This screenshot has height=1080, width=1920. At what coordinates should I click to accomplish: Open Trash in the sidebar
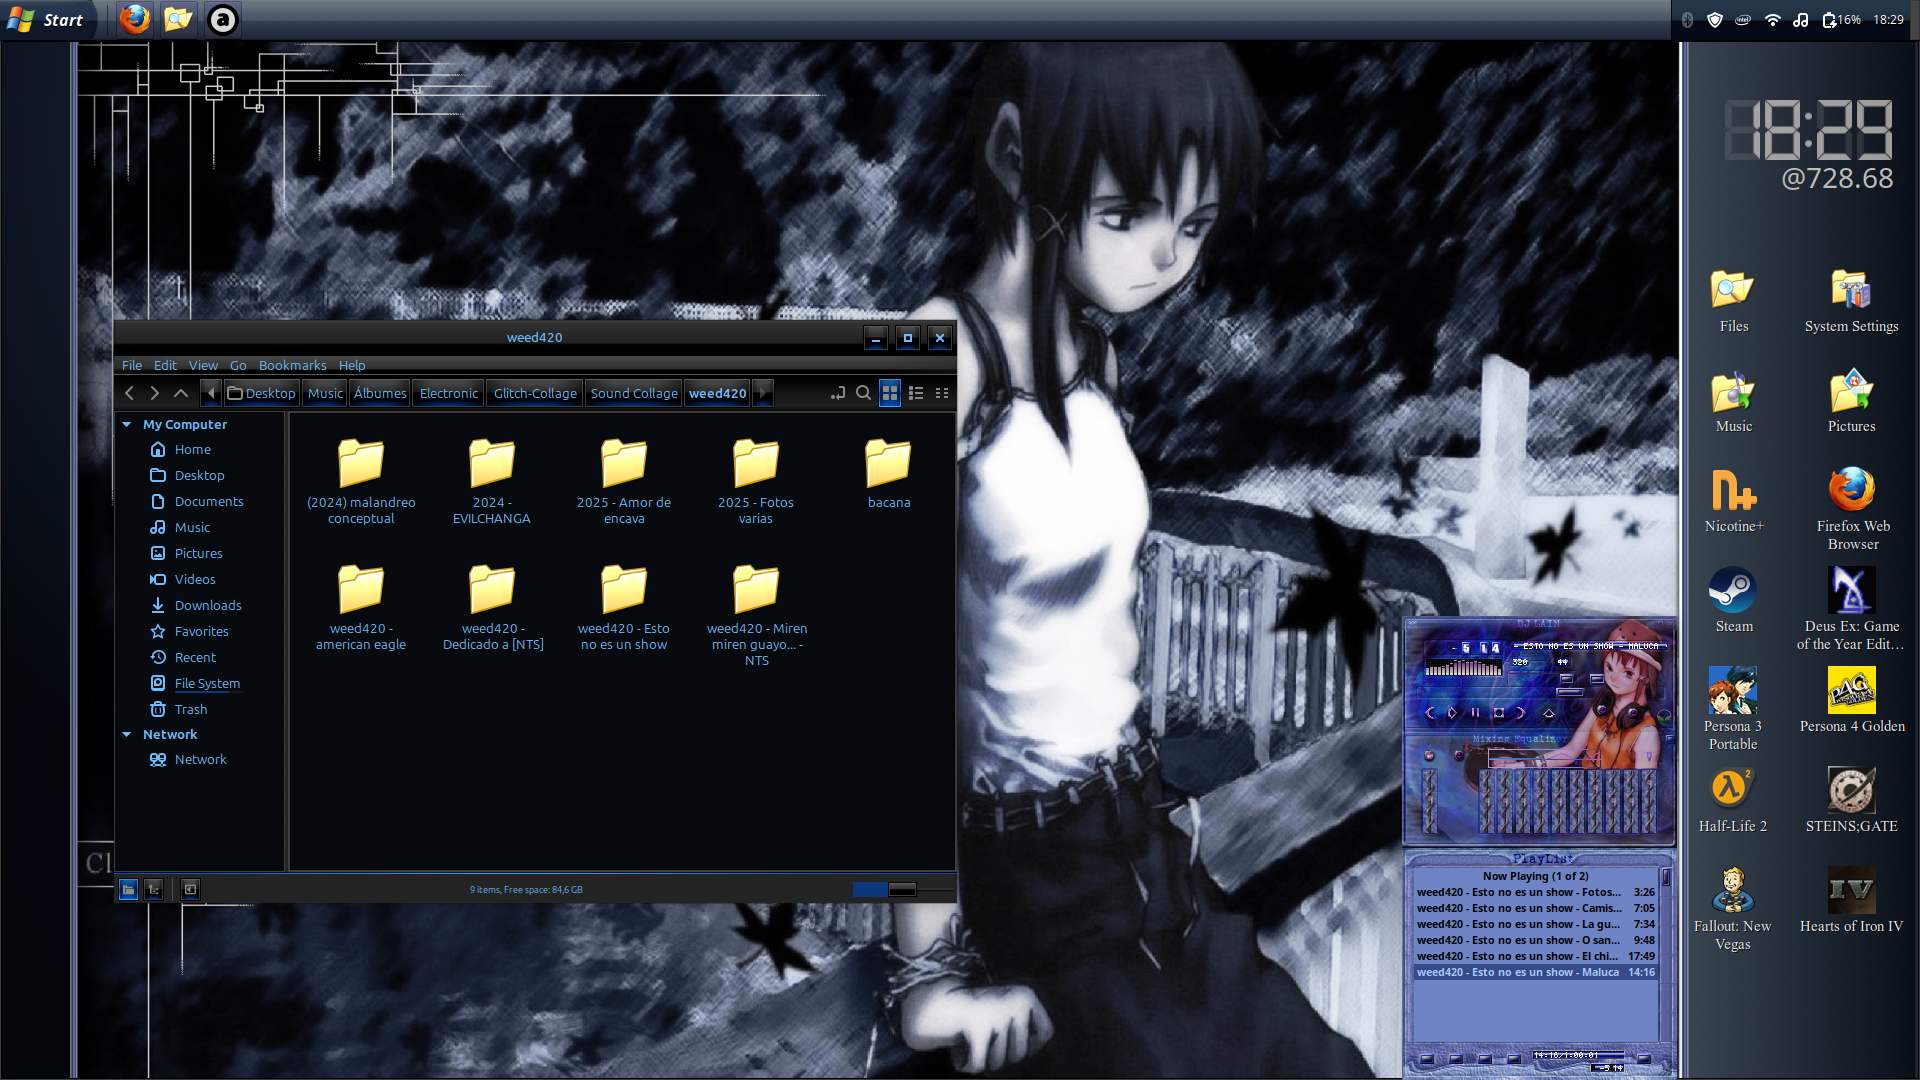190,709
